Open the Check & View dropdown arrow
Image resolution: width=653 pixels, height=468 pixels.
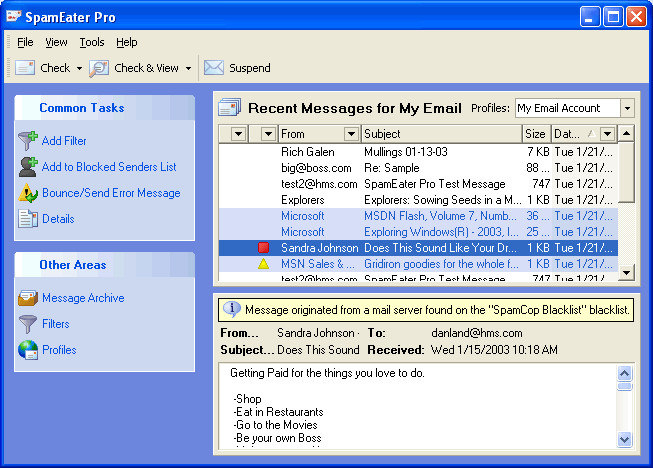click(x=188, y=68)
